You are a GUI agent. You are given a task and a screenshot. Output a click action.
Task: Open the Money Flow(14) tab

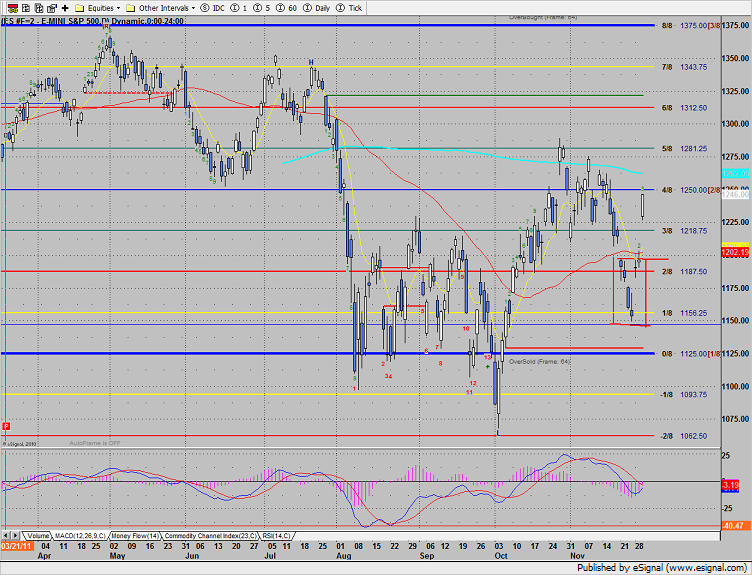pyautogui.click(x=135, y=536)
